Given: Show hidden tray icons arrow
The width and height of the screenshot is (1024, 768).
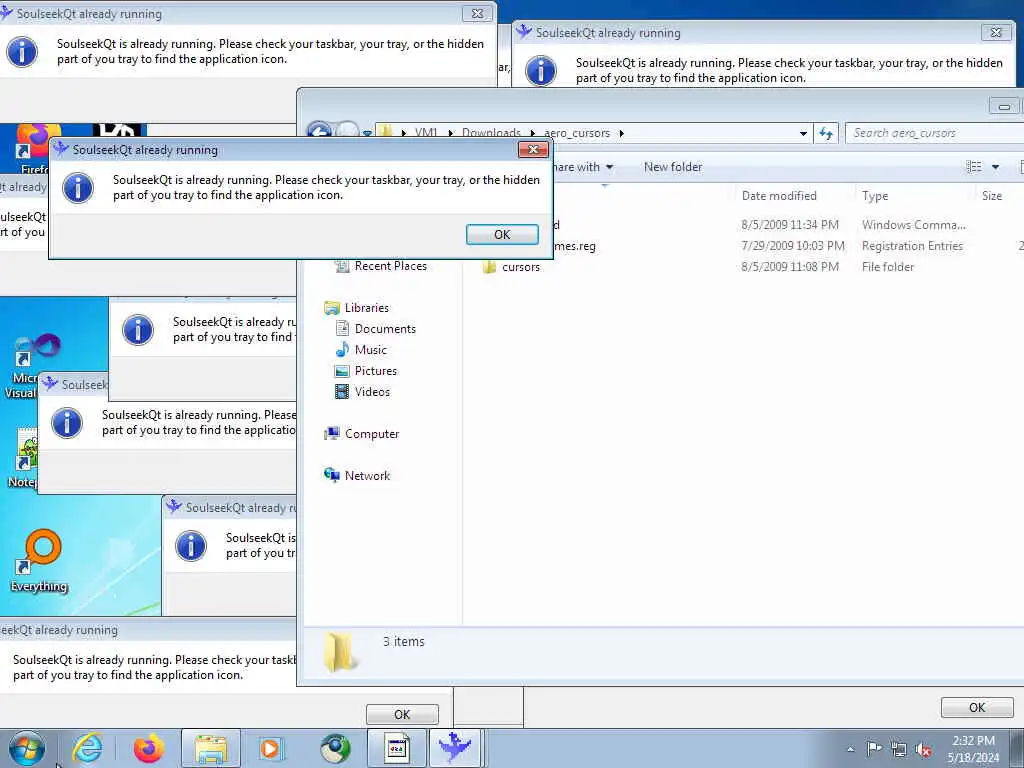Looking at the screenshot, I should coord(850,750).
